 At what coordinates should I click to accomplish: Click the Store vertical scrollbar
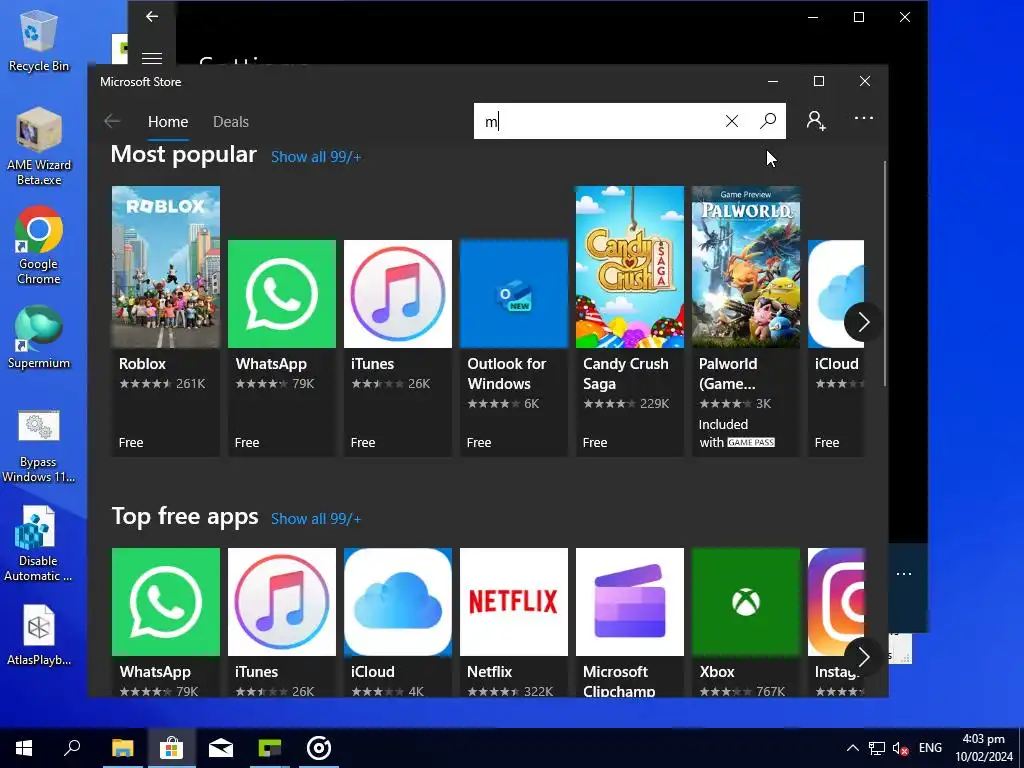coord(885,274)
